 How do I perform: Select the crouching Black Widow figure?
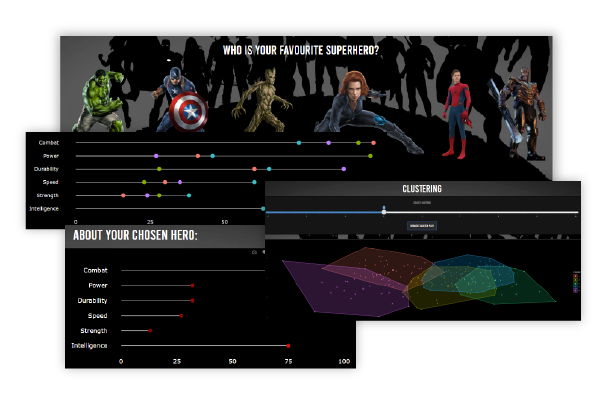point(367,111)
